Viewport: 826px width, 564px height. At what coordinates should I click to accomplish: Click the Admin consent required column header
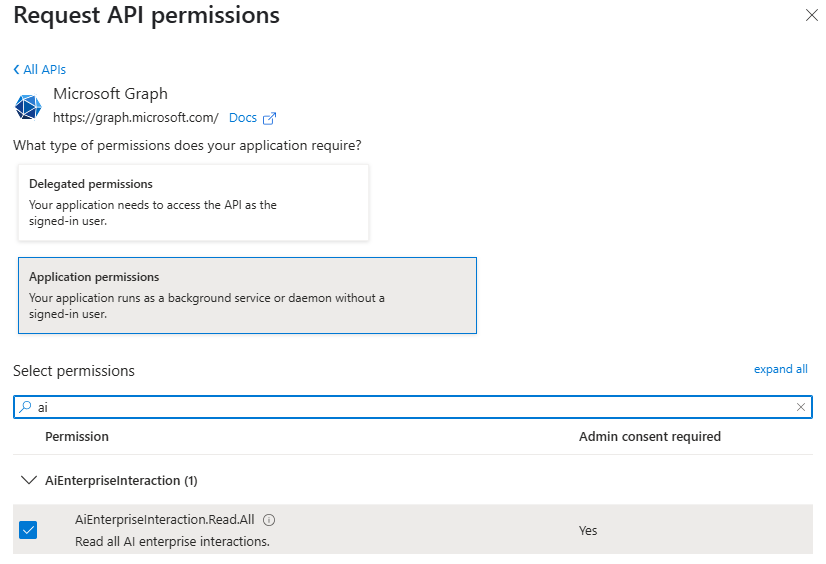649,436
